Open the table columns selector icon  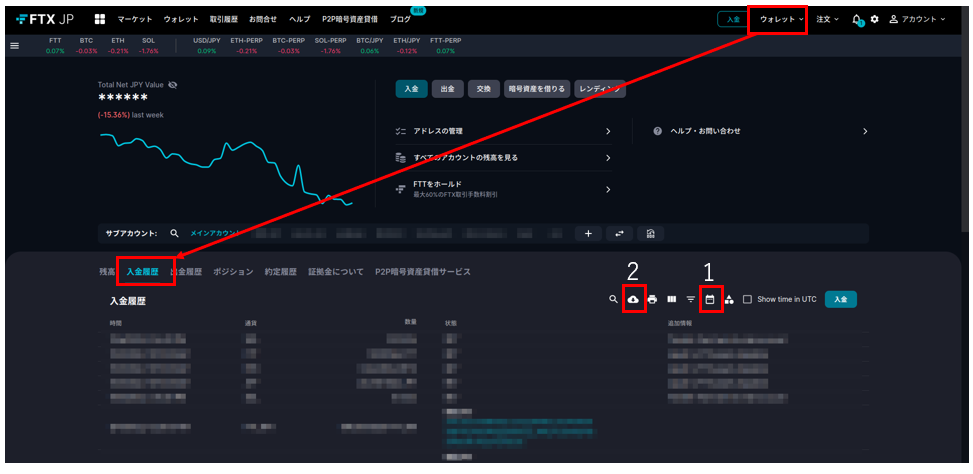click(x=671, y=299)
